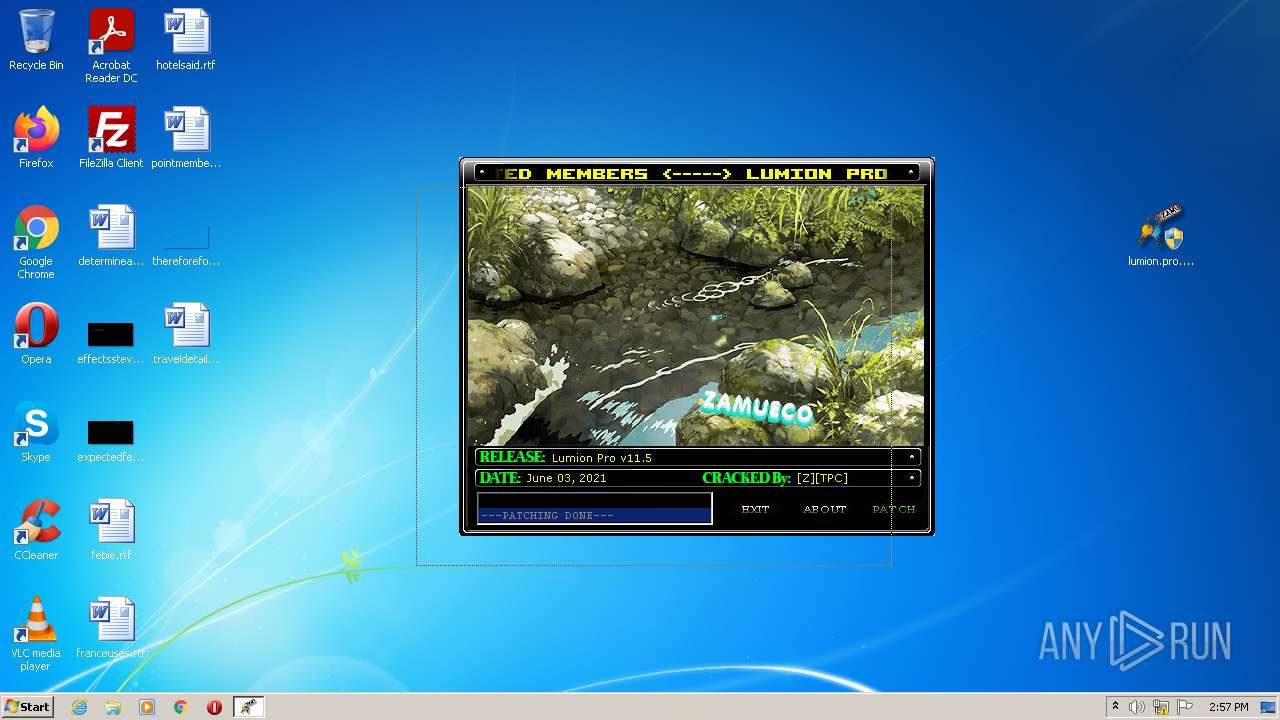Click the 2:57 PM system clock

pos(1228,707)
